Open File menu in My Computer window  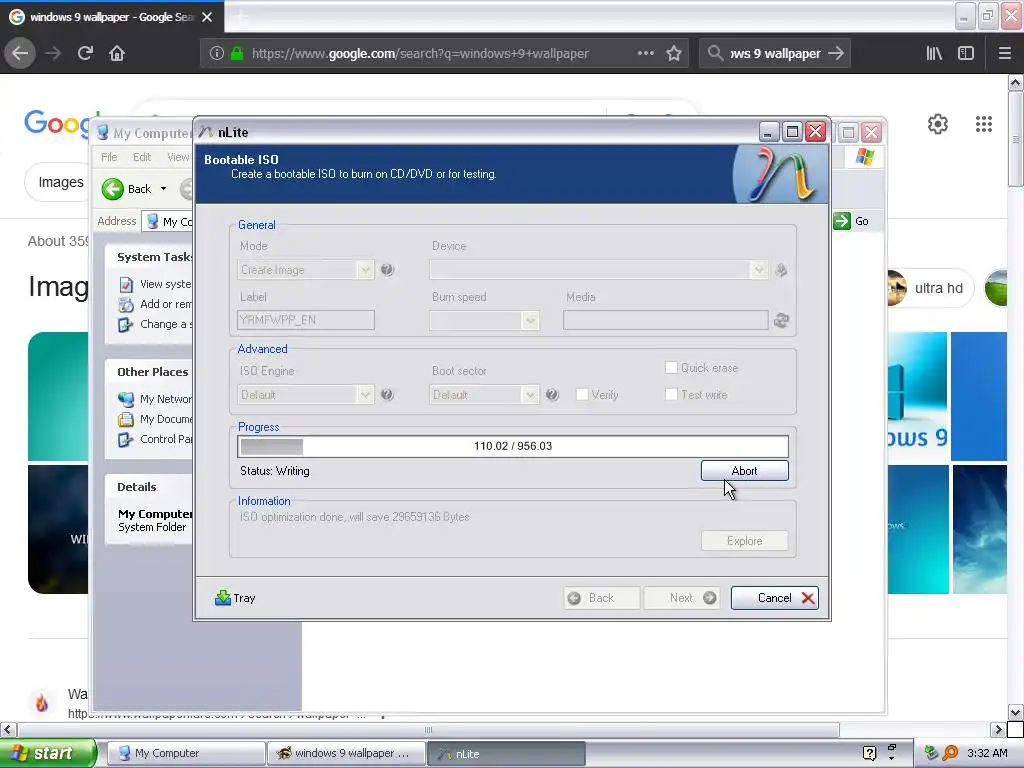click(109, 157)
